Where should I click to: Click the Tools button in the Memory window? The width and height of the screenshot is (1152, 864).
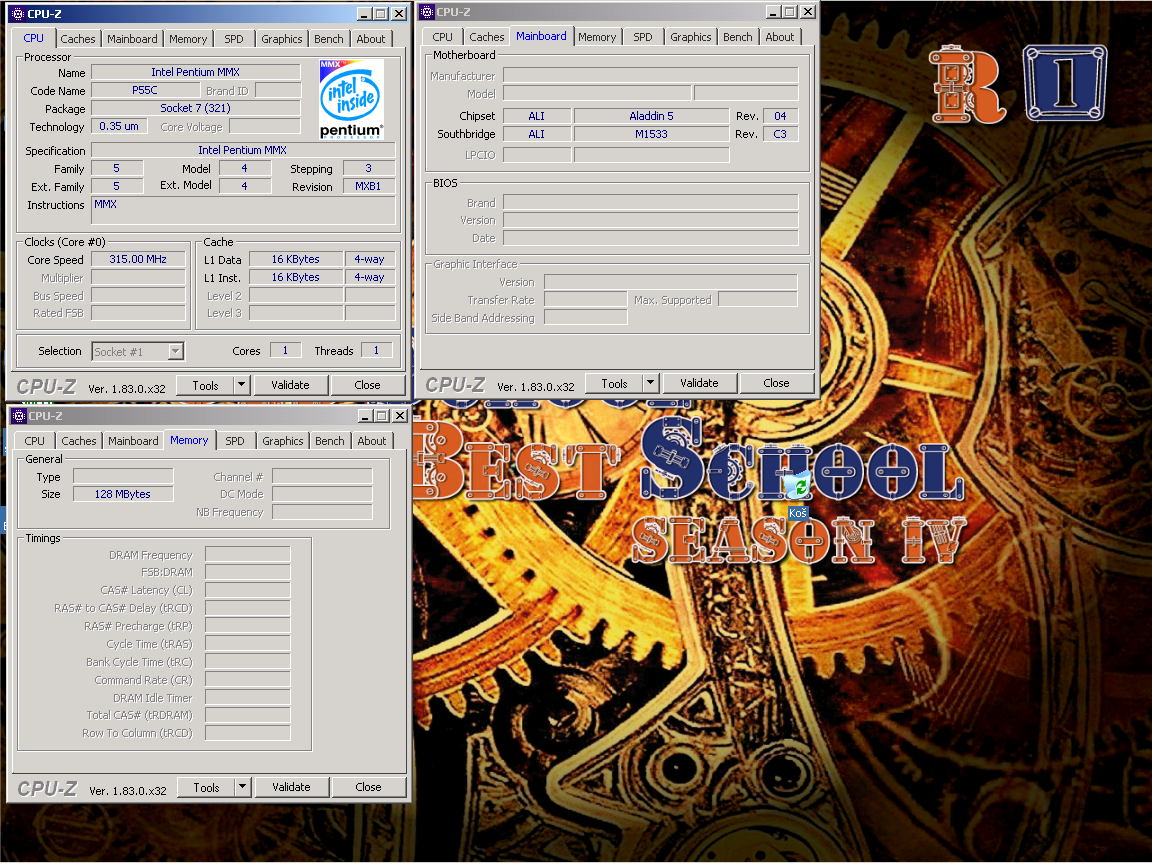pyautogui.click(x=206, y=787)
